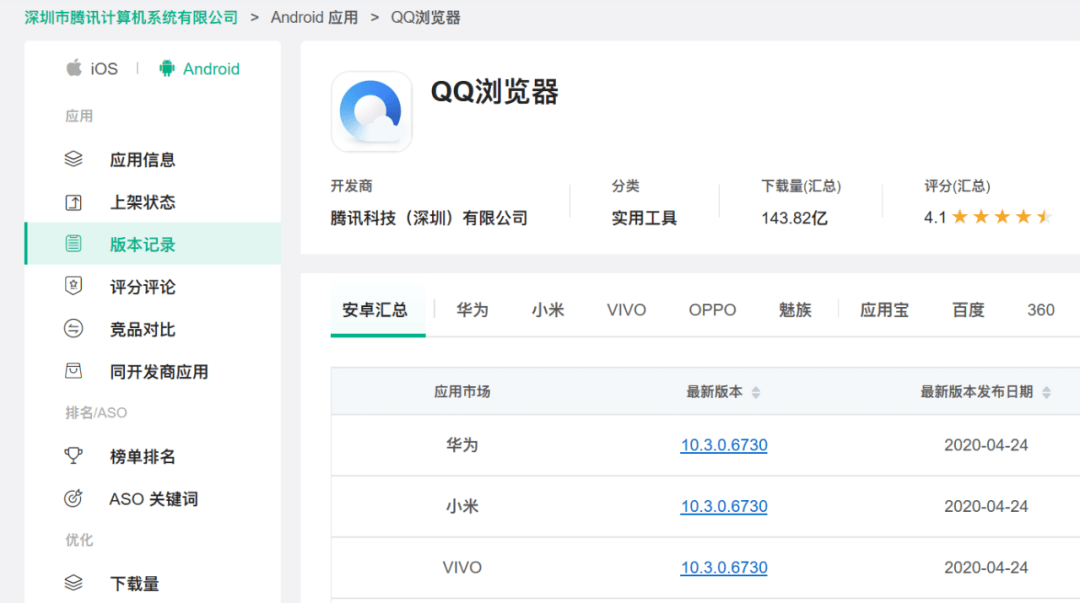The image size is (1080, 603).
Task: Open version 10.3.0.6730 link in 小米 row
Action: coord(724,507)
